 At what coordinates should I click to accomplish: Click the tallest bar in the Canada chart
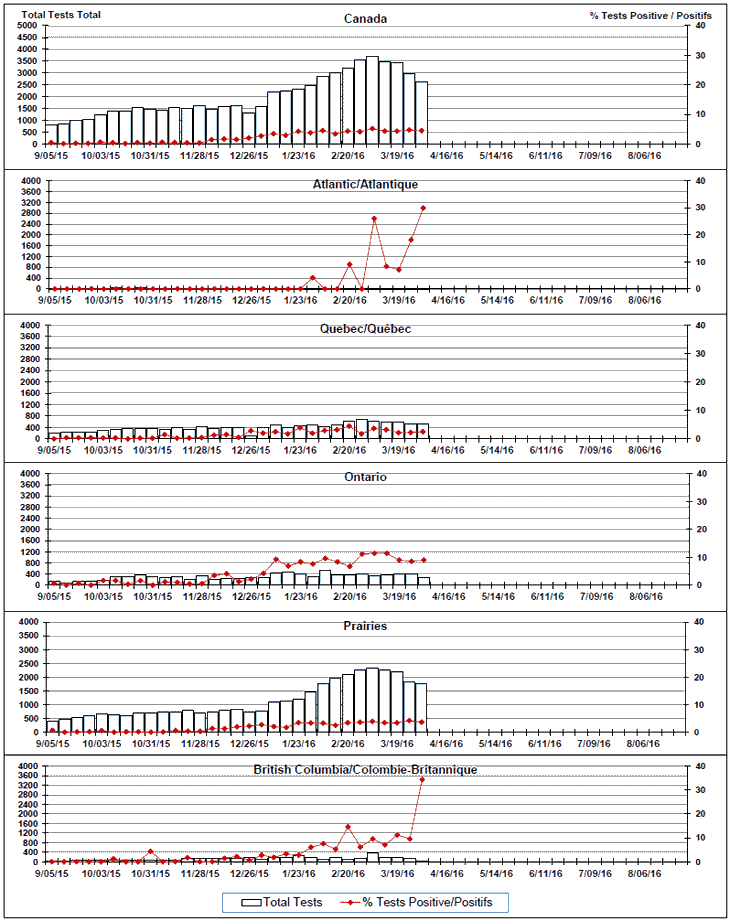(372, 100)
